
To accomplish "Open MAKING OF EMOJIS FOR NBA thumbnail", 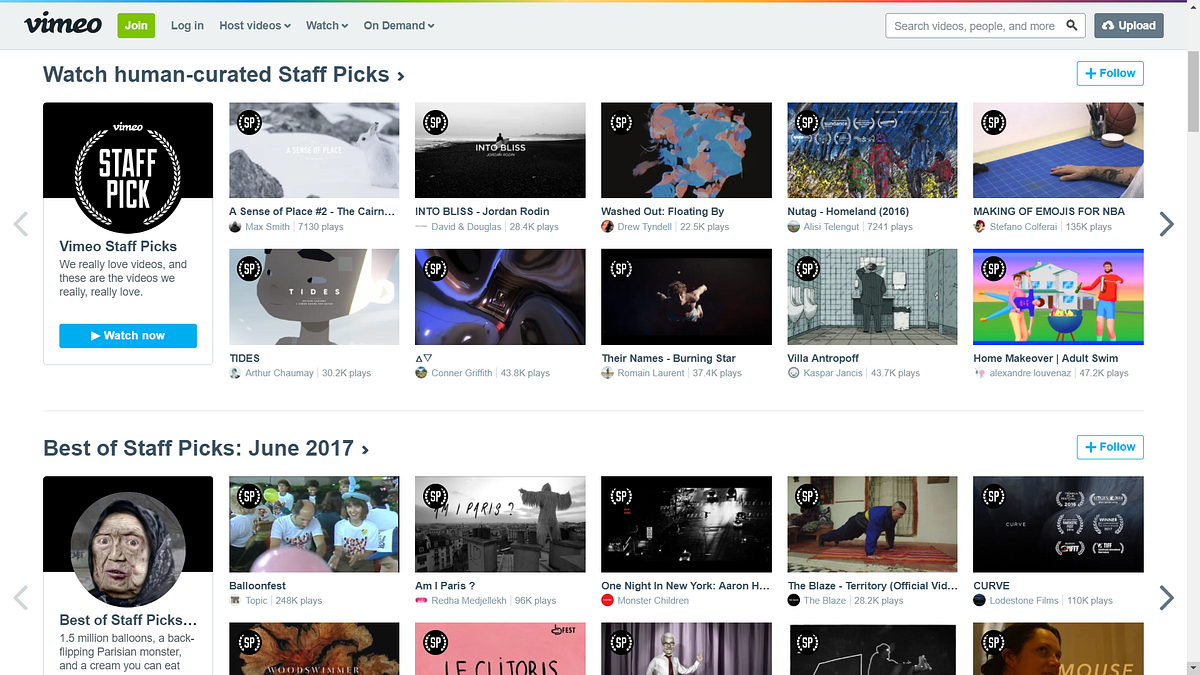I will pyautogui.click(x=1058, y=150).
